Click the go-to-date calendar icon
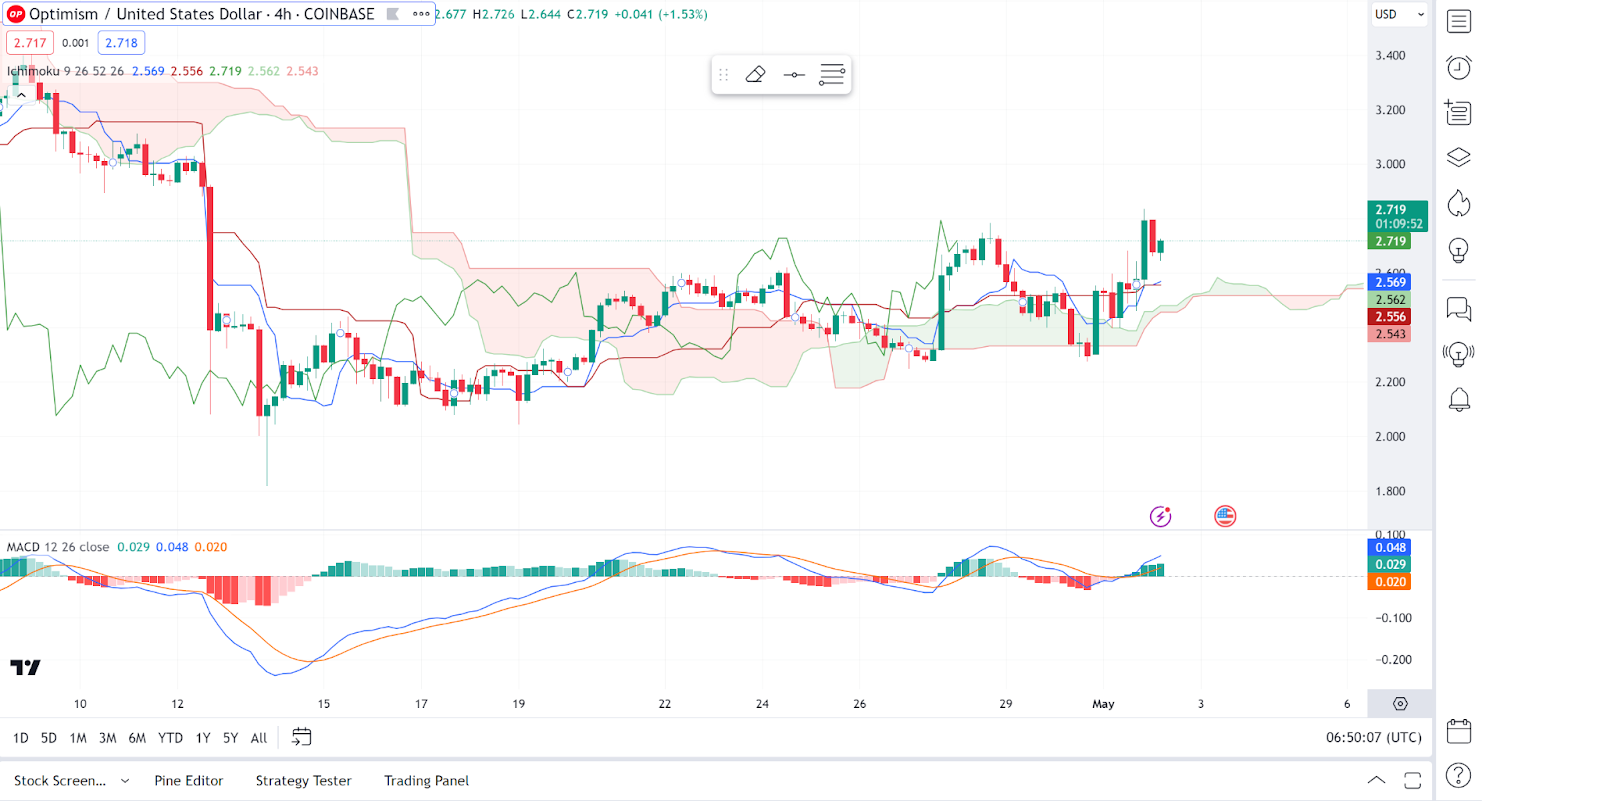Viewport: 1600px width, 801px height. 301,737
